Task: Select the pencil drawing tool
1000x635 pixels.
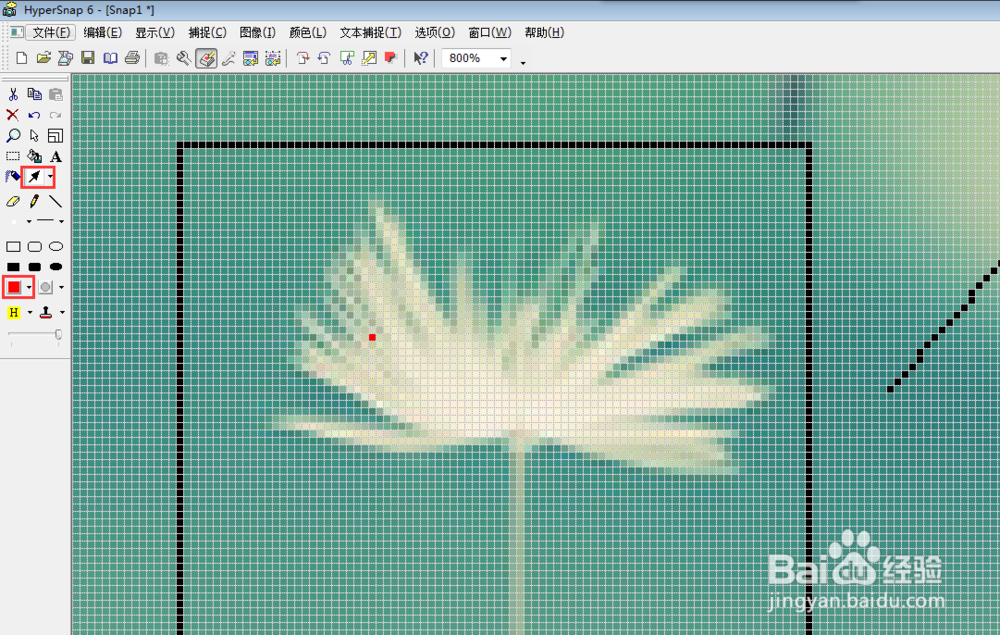Action: tap(34, 201)
